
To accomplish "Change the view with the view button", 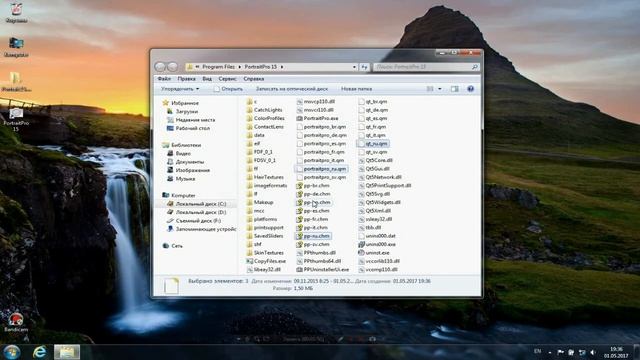I will [430, 89].
